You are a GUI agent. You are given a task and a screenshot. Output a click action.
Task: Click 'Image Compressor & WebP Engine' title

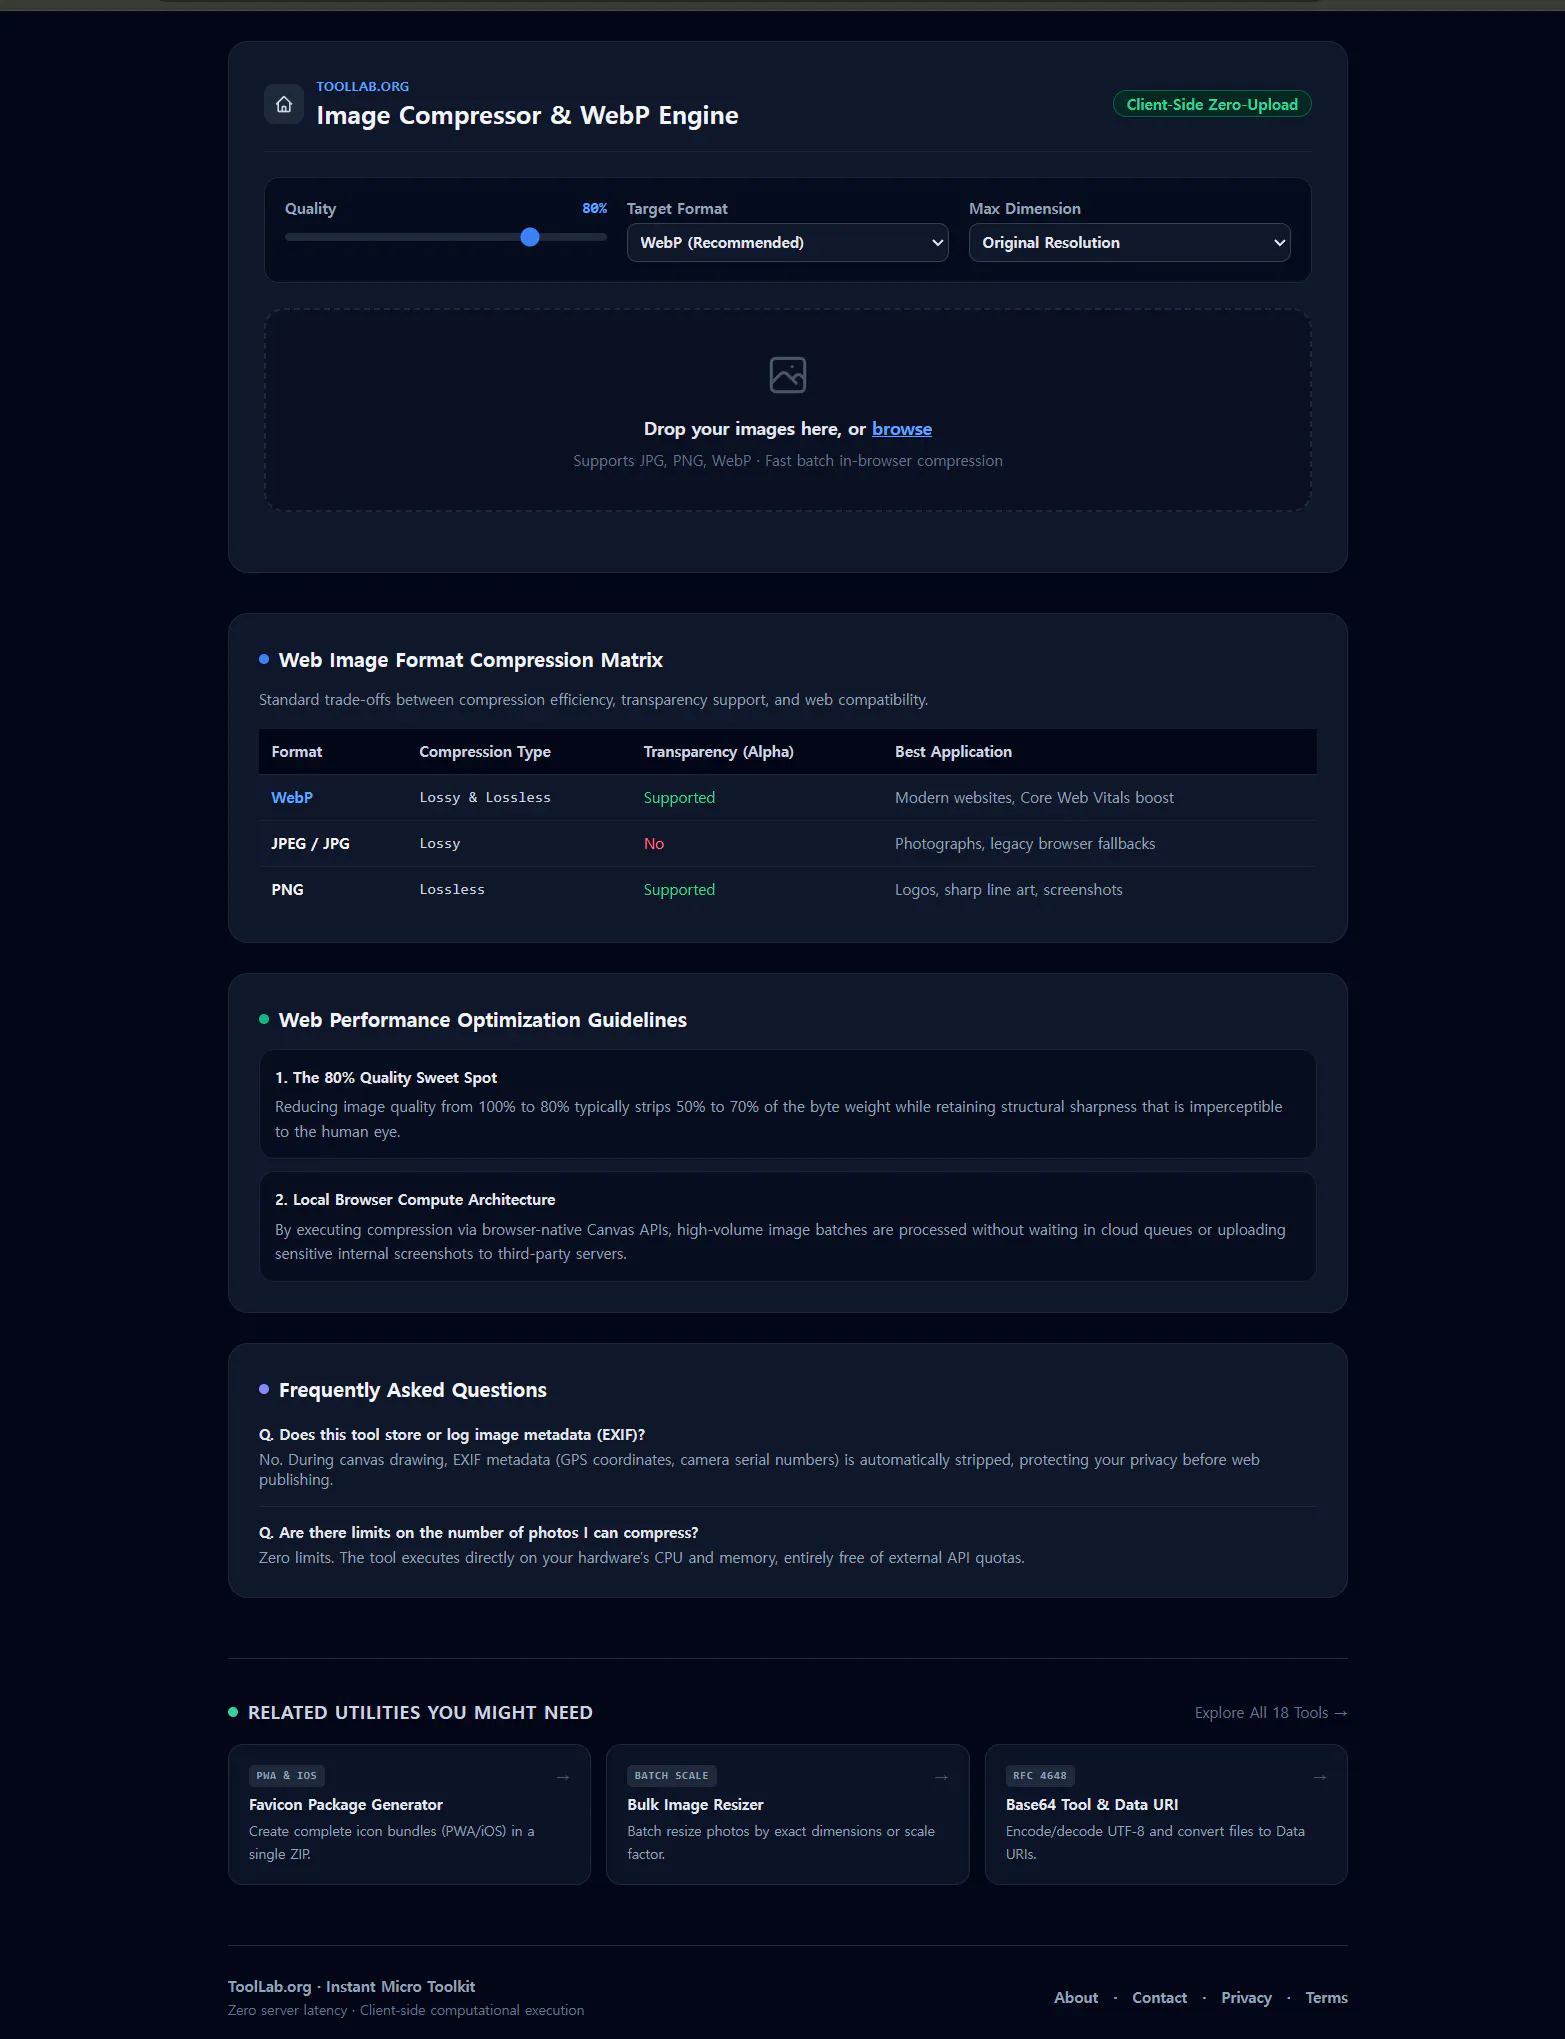coord(527,116)
